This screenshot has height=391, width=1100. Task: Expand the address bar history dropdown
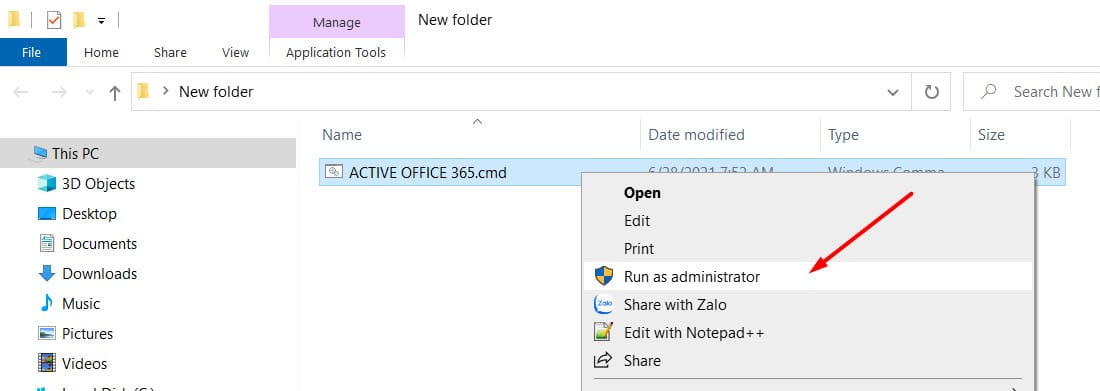(x=893, y=92)
